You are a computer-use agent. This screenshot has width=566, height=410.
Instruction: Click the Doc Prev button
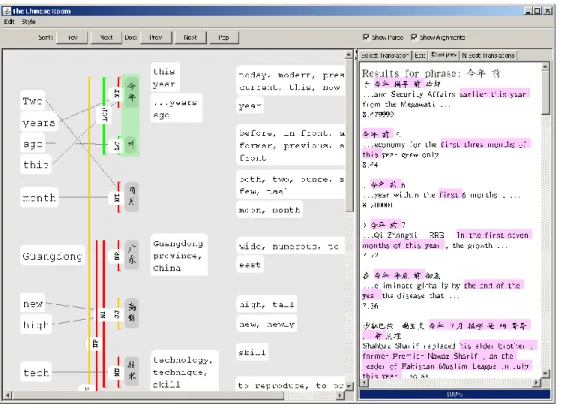tap(156, 37)
